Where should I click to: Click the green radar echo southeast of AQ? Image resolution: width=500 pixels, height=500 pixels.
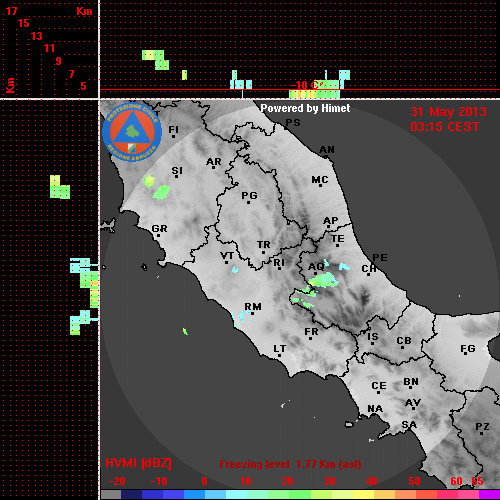323,280
